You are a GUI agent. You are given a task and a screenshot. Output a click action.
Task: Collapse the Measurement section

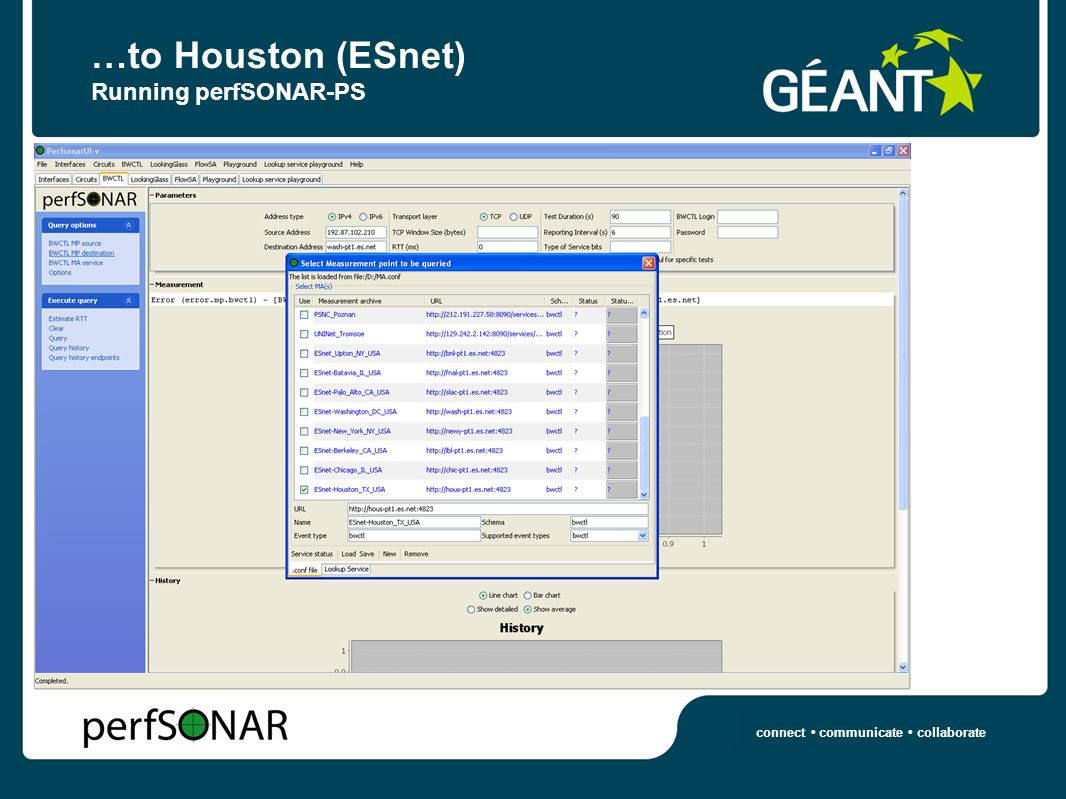pos(152,285)
